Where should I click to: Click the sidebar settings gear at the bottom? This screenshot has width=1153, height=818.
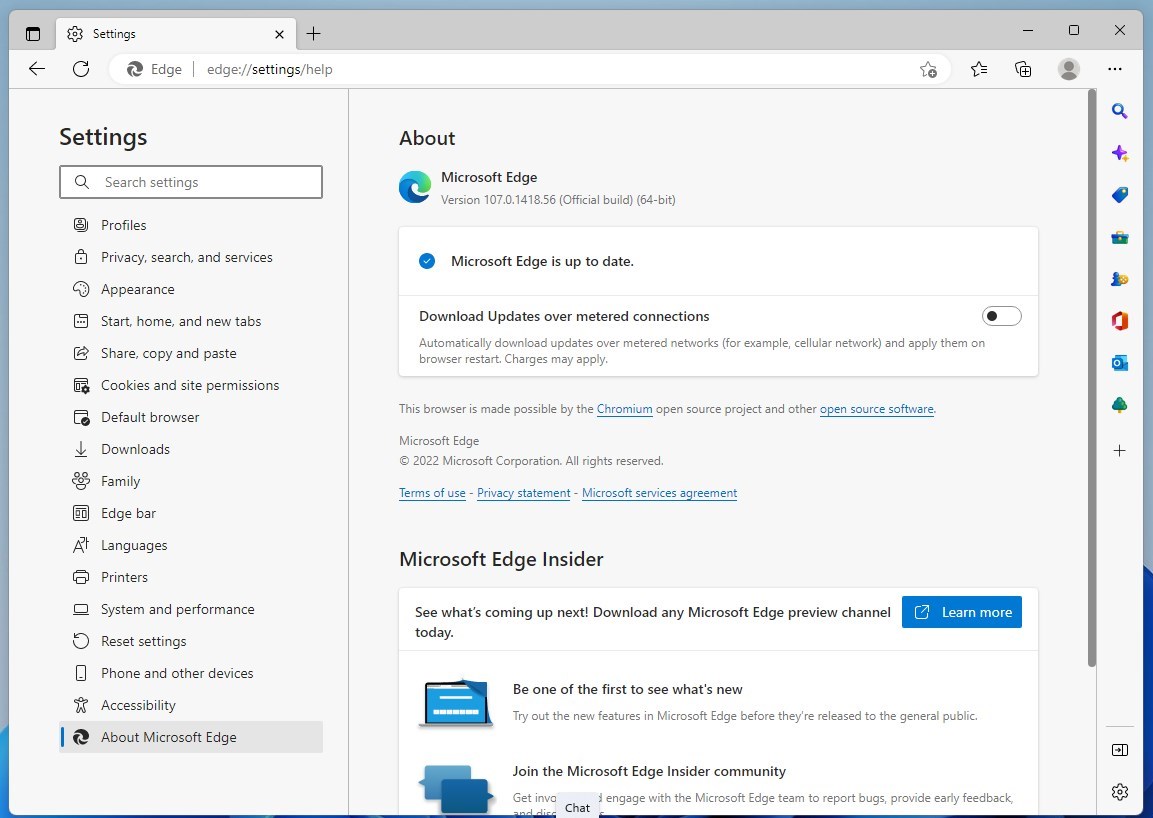coord(1119,791)
